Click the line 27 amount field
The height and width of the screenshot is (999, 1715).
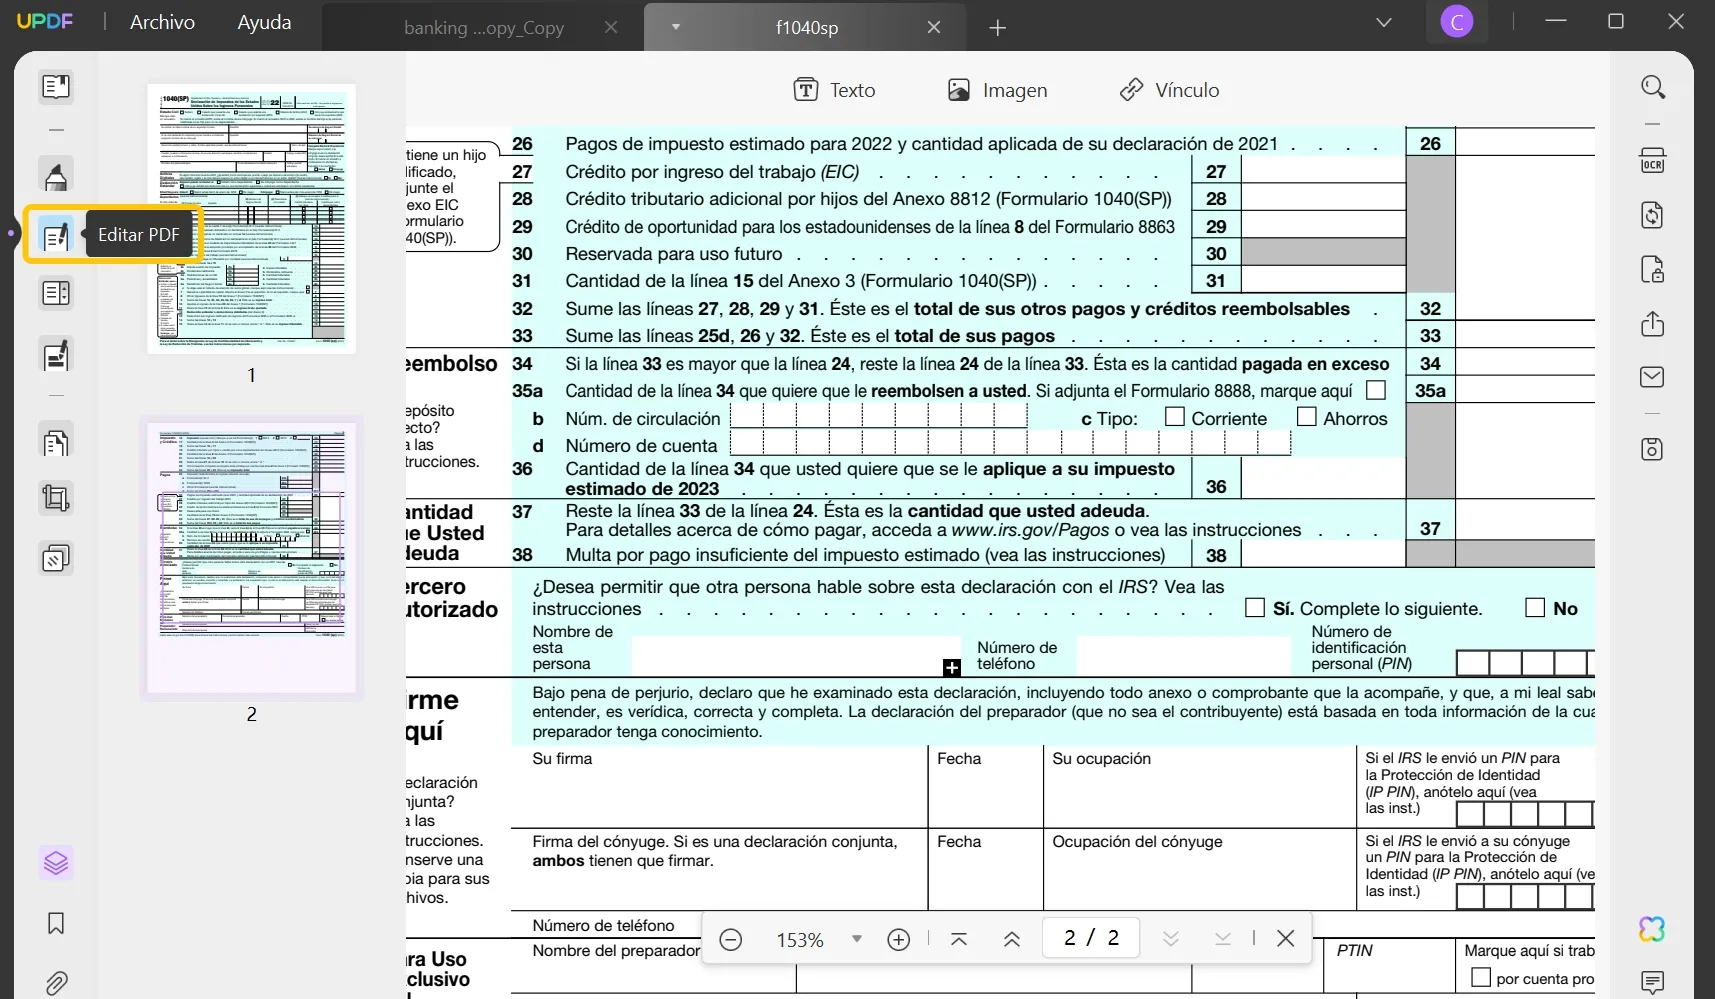[x=1323, y=171]
